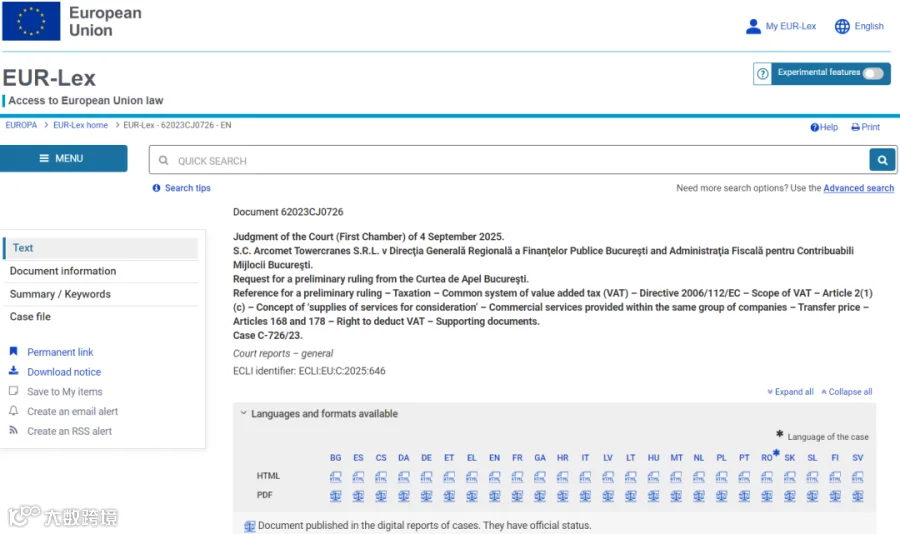Open PDF version in DE
This screenshot has width=900, height=534.
(426, 496)
